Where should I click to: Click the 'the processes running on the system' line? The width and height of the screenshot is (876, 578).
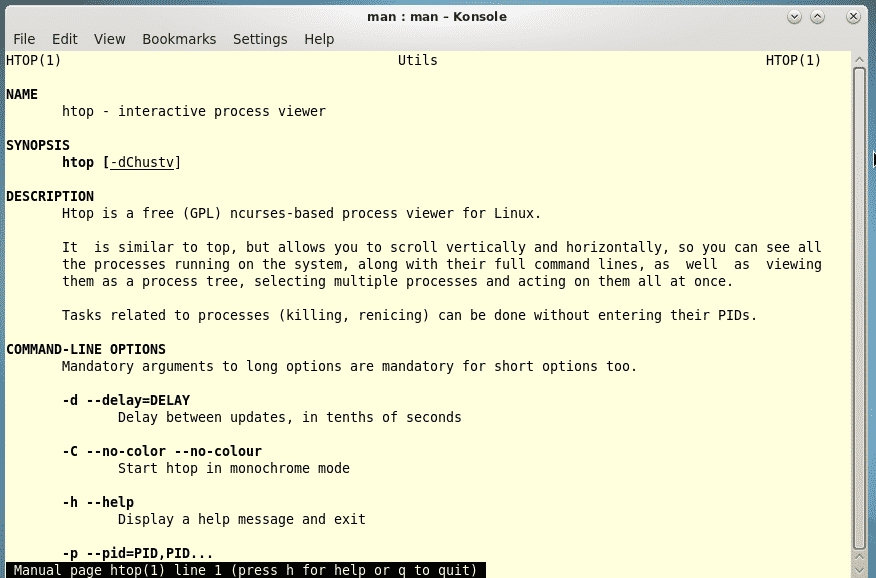coord(441,264)
